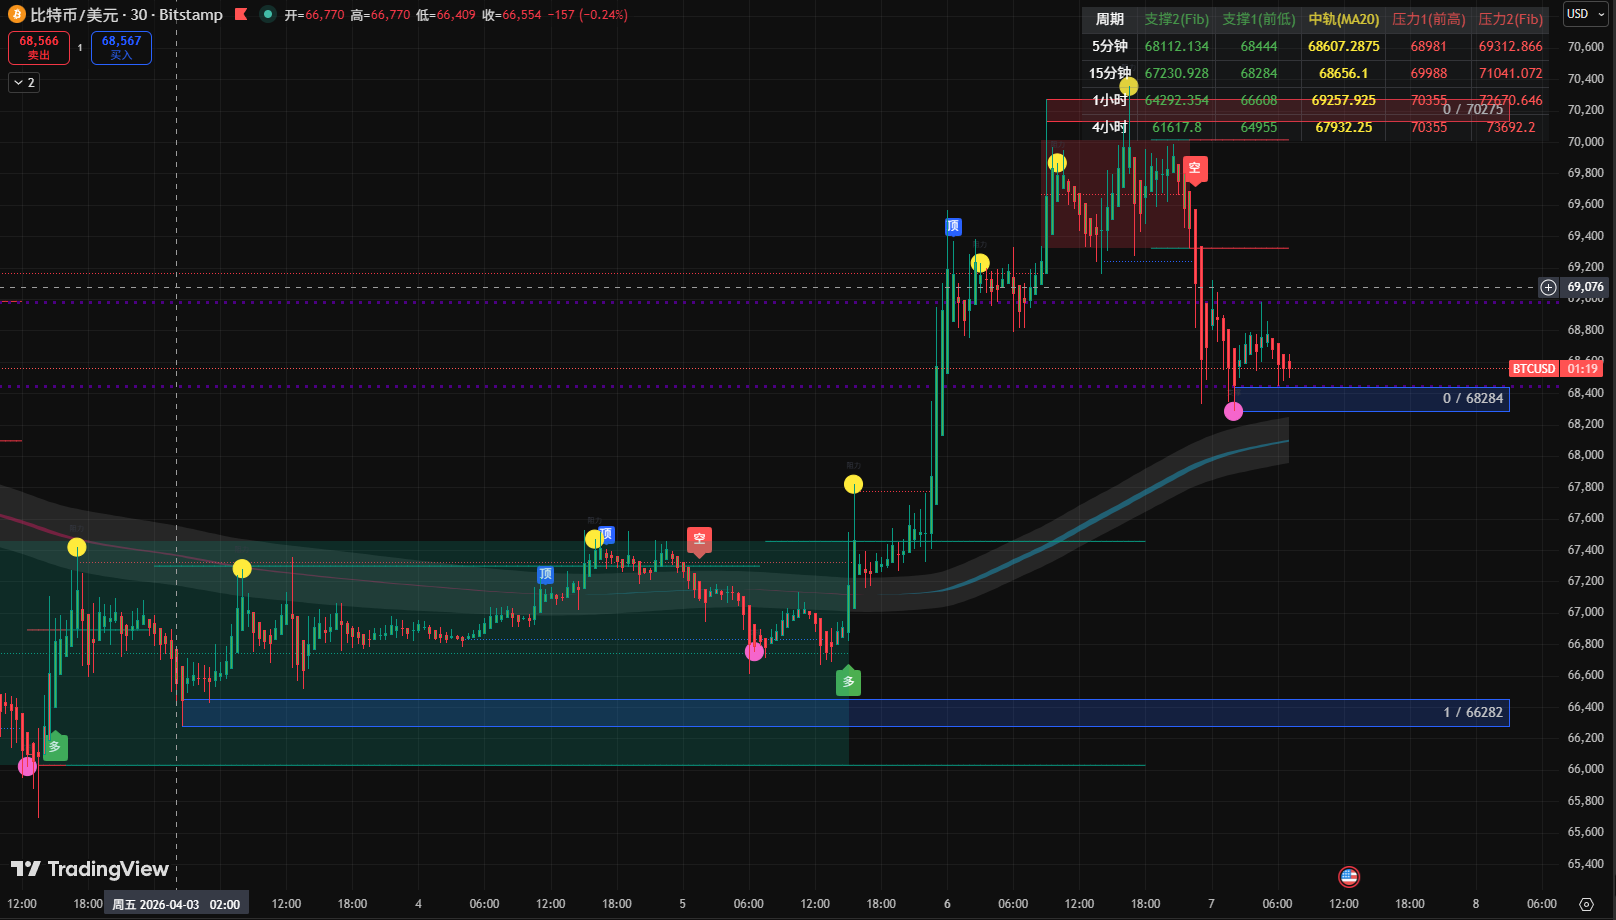Screen dimensions: 1616x920
Task: Click the plus icon beside 69,076 price
Action: point(1548,287)
